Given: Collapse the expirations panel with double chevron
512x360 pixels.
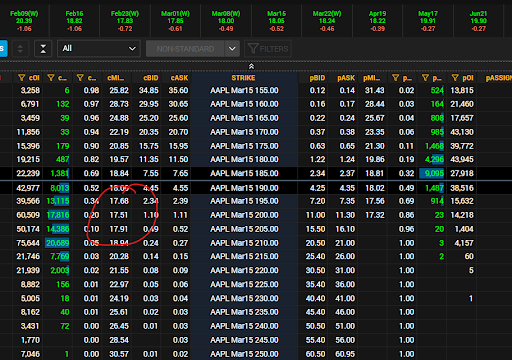Looking at the screenshot, I should point(251,66).
